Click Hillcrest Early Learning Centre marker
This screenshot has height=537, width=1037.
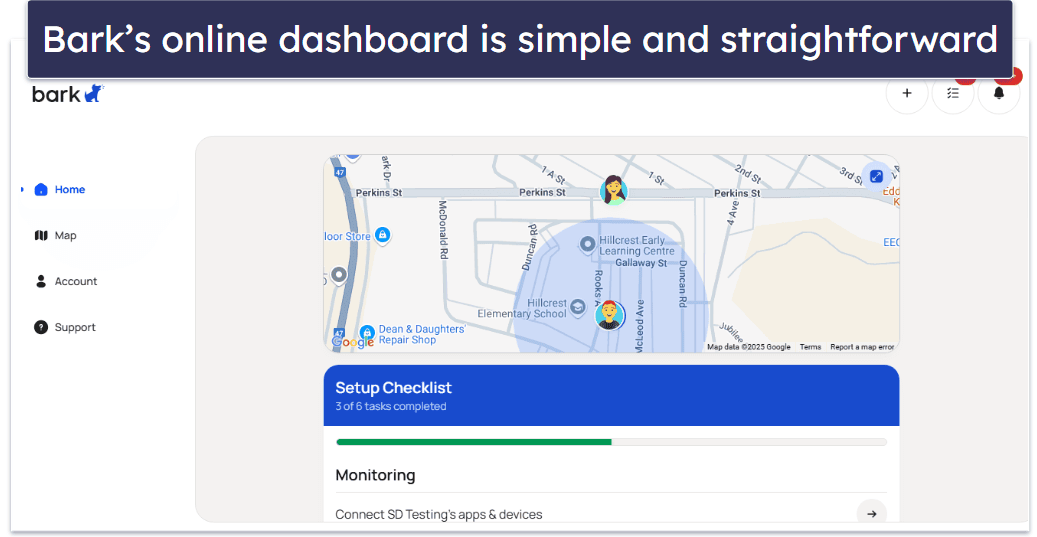pos(587,245)
